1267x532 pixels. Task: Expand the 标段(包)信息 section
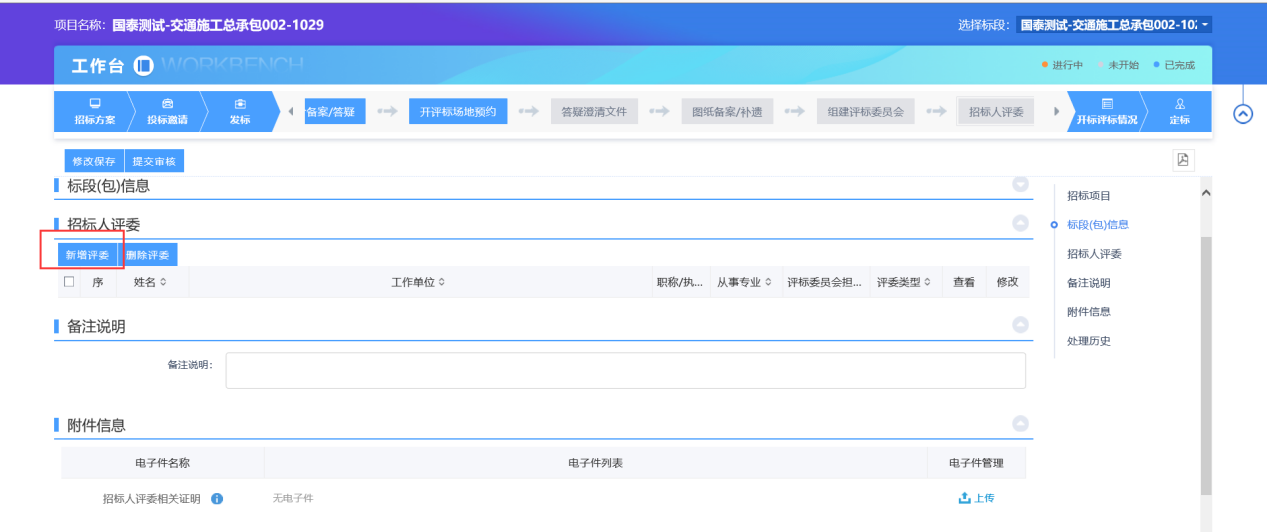1020,185
